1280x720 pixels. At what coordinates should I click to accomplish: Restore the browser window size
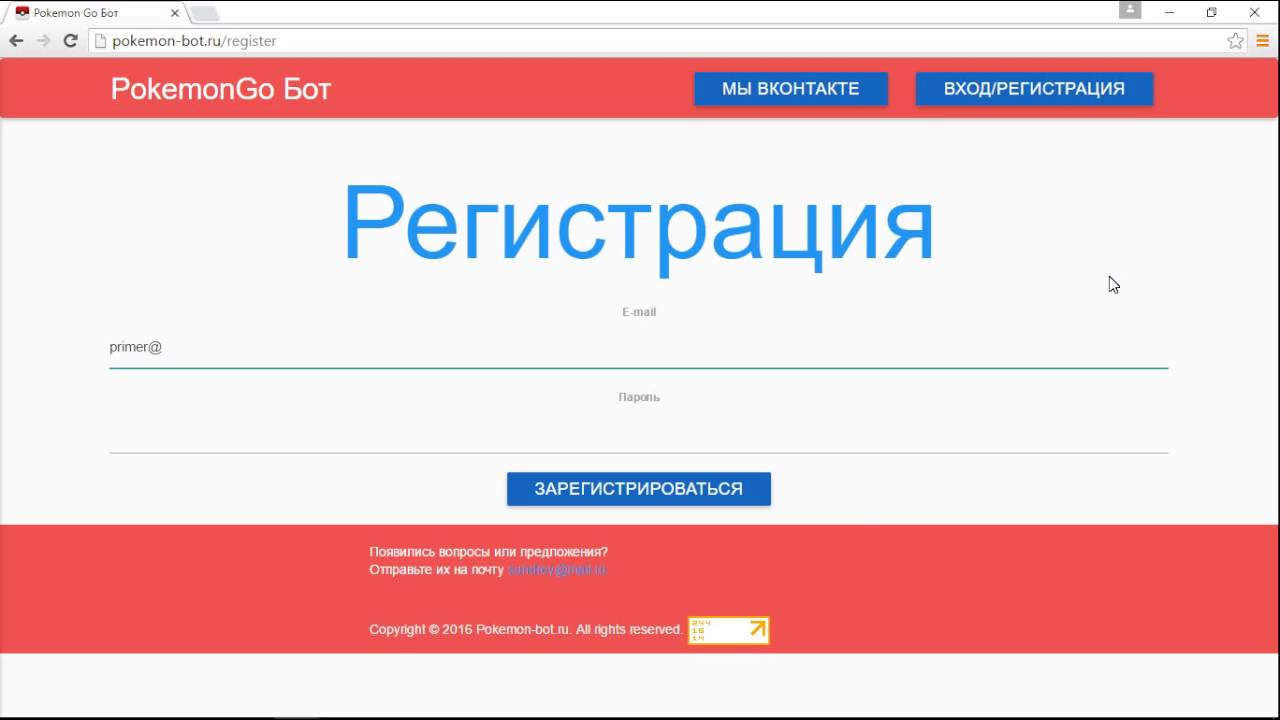click(1212, 12)
